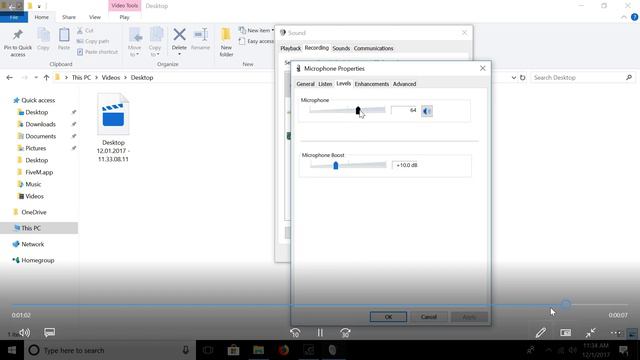Open captions via speech bubble icon
640x360 pixels.
(49, 332)
